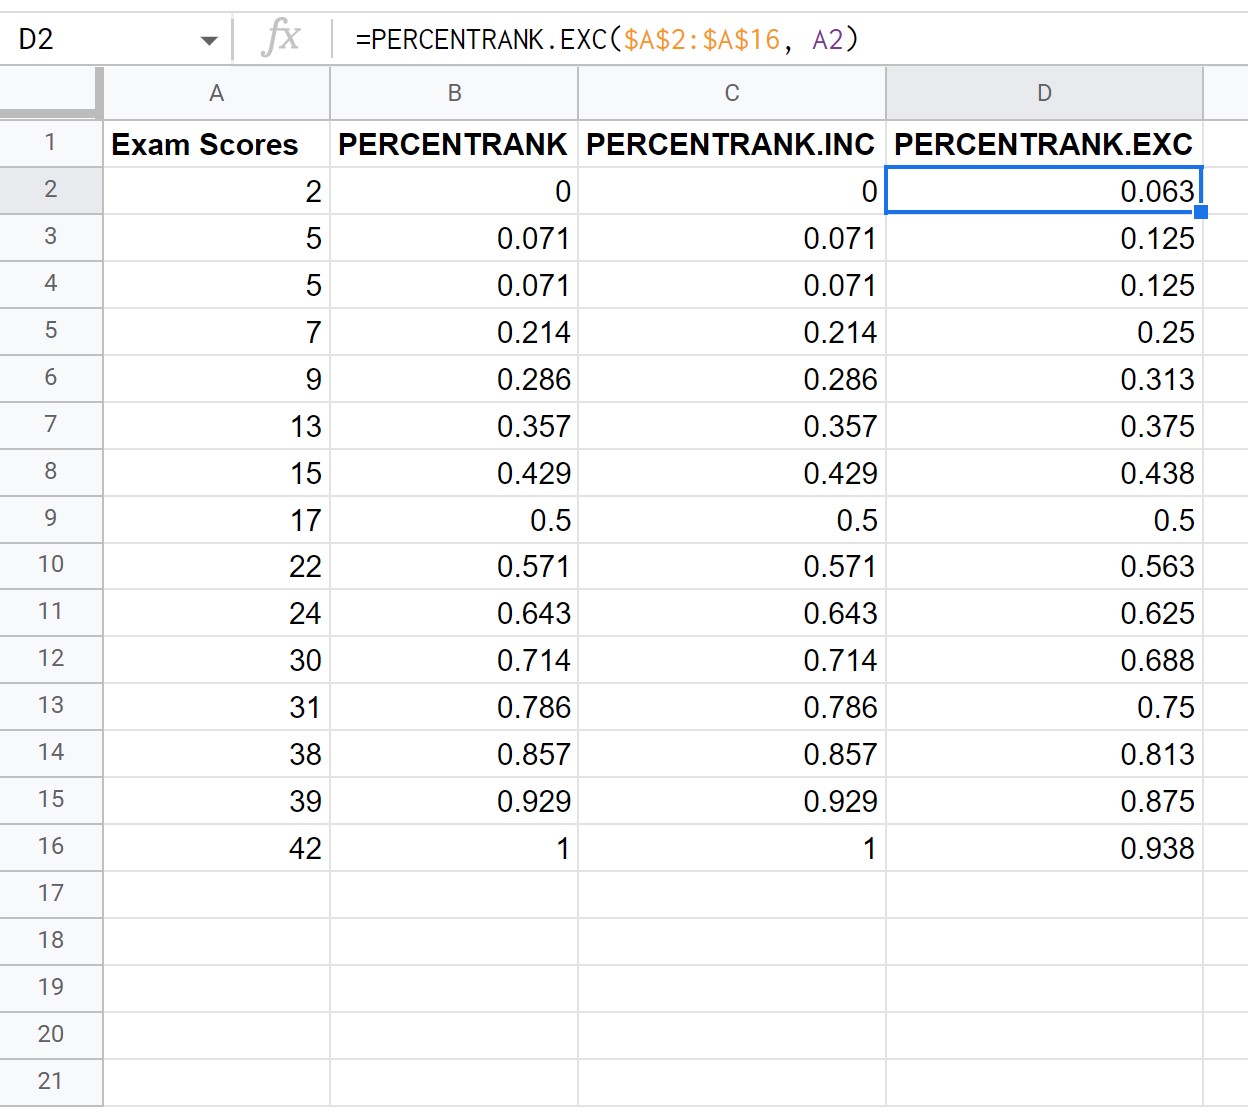Select column D header
Image resolution: width=1248 pixels, height=1107 pixels.
pyautogui.click(x=1044, y=93)
